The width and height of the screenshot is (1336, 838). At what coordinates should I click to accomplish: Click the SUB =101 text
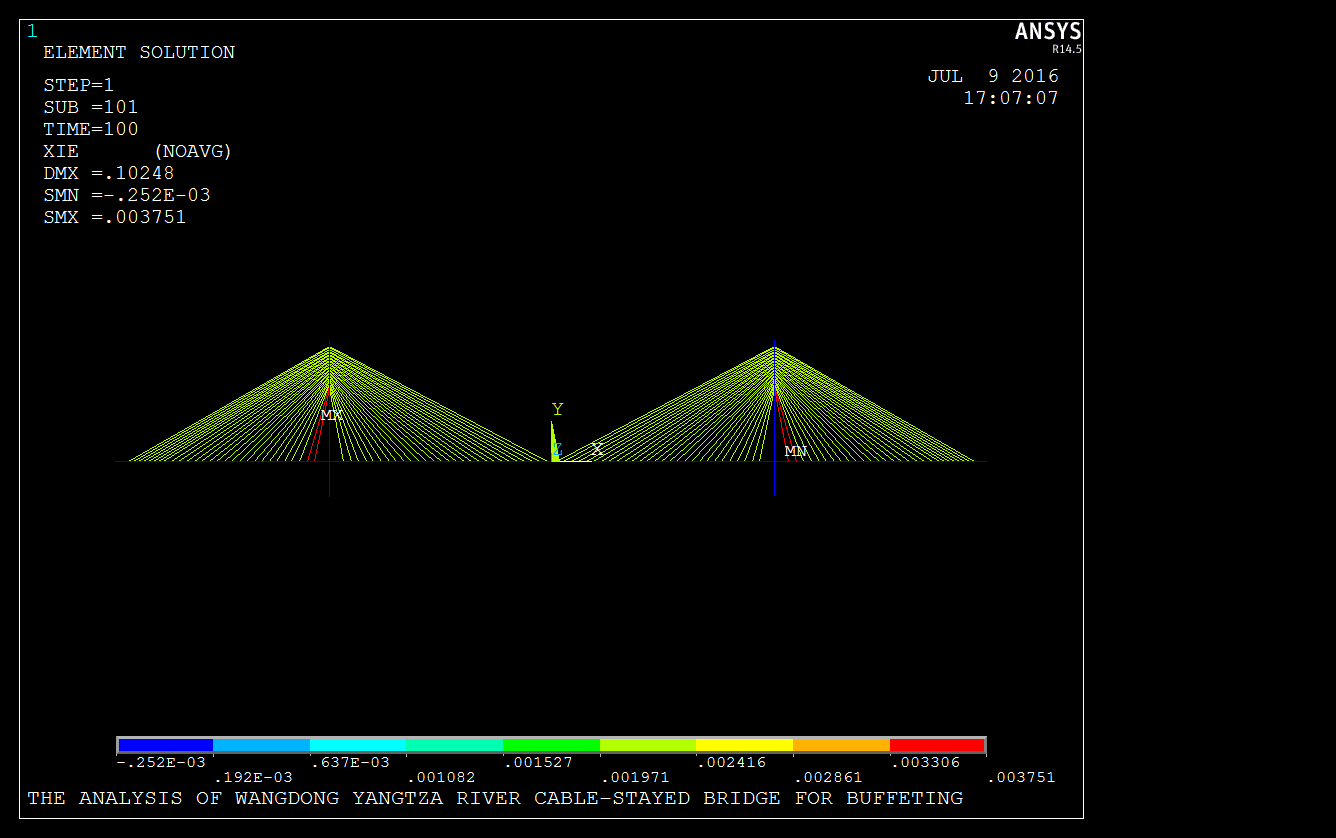(91, 107)
